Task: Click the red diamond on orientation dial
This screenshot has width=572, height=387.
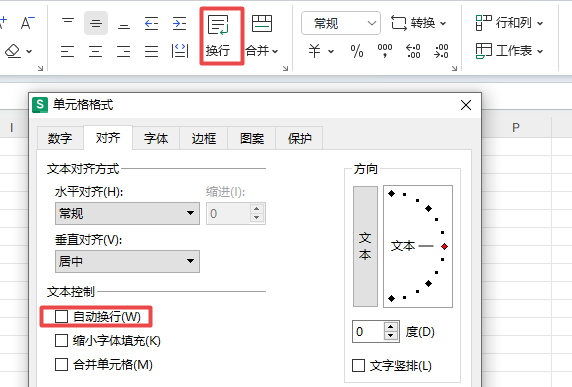Action: click(x=444, y=247)
